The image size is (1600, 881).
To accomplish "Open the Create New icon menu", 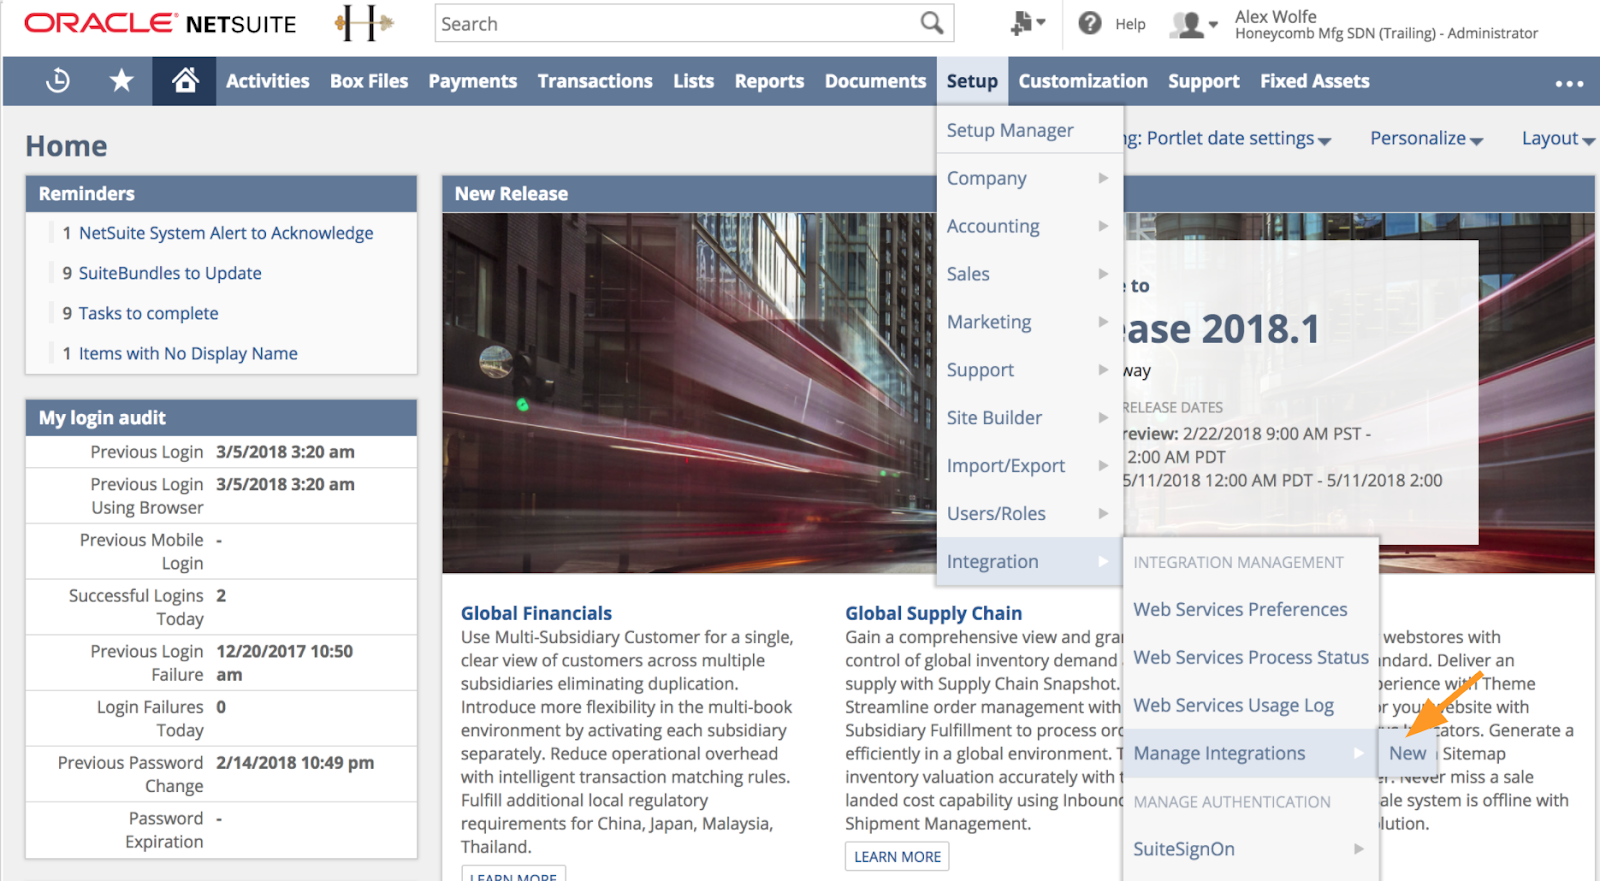I will click(1027, 23).
